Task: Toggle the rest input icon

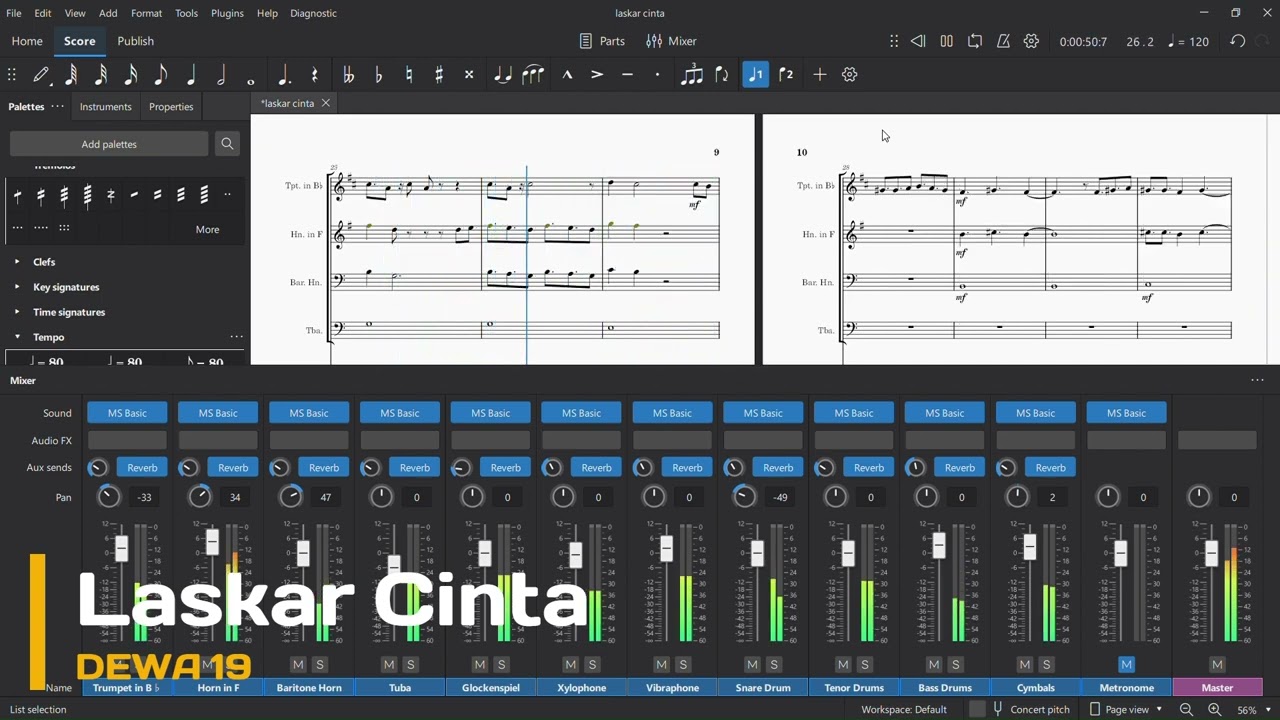Action: 314,75
